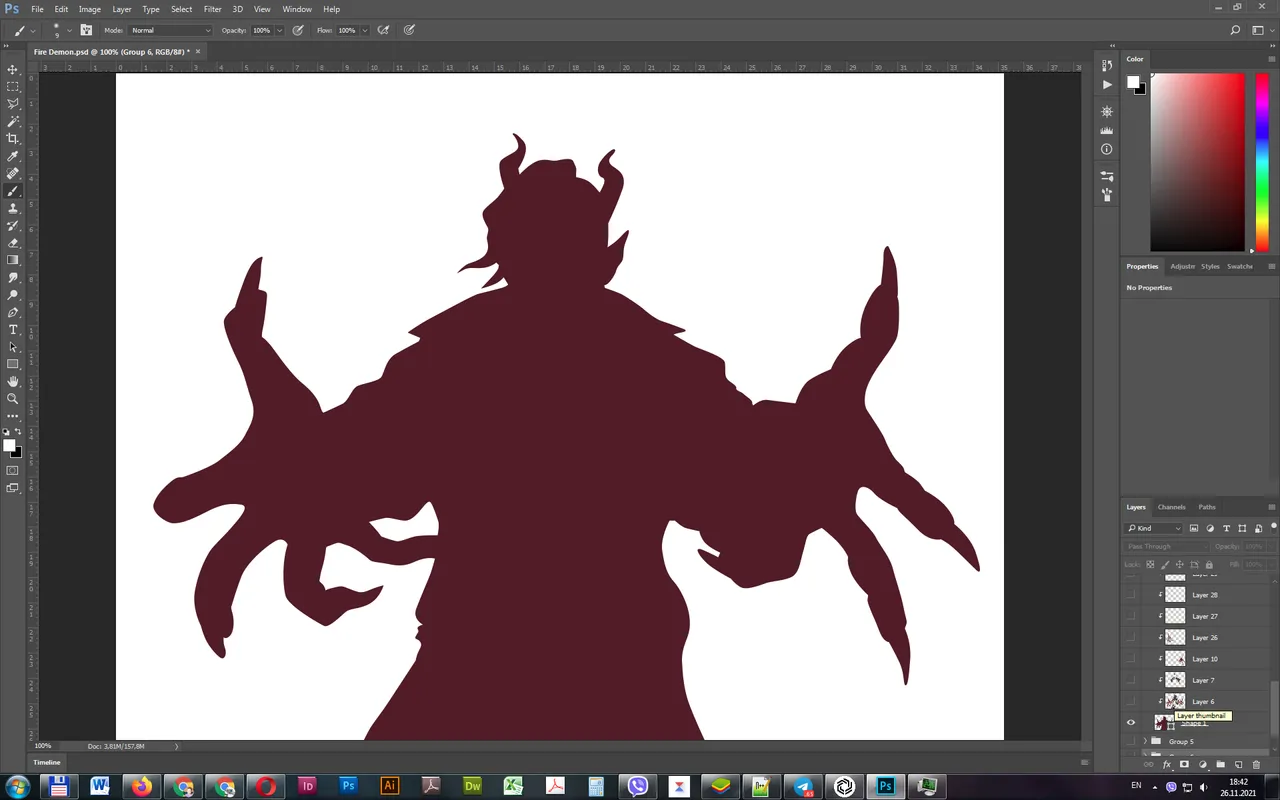Open the Brush Preset picker arrow
Viewport: 1280px width, 800px height.
[69, 31]
